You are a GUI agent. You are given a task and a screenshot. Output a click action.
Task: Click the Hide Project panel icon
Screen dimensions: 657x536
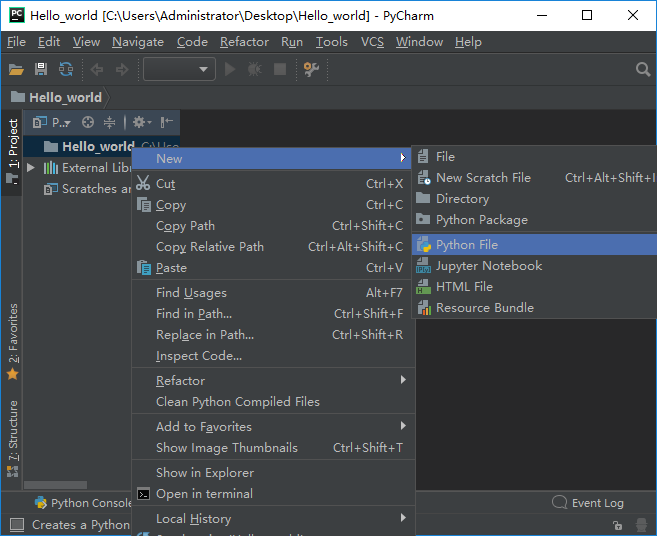point(166,122)
